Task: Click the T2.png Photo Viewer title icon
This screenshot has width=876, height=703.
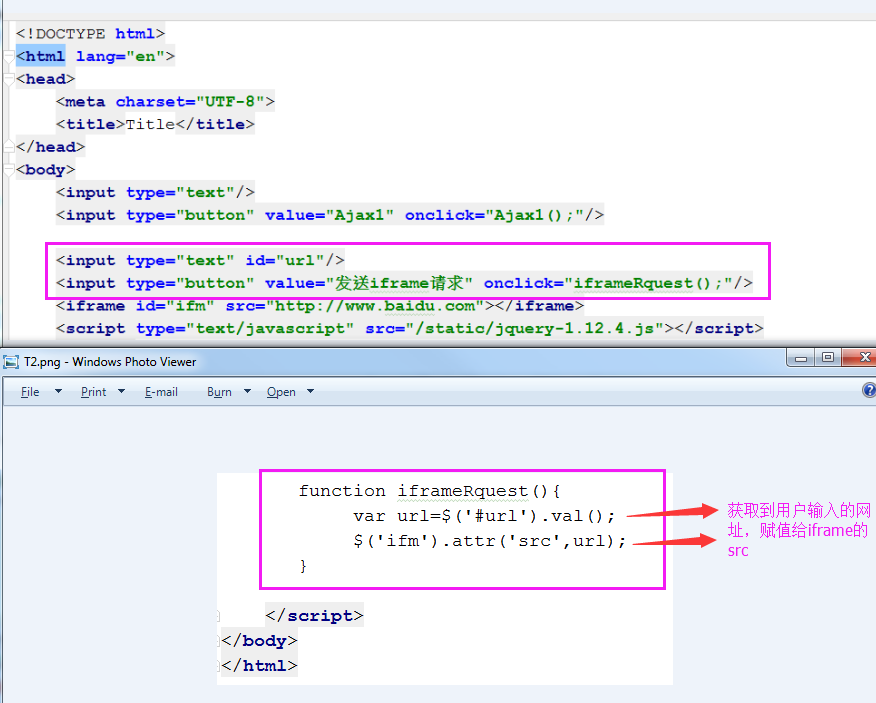Action: pyautogui.click(x=11, y=362)
